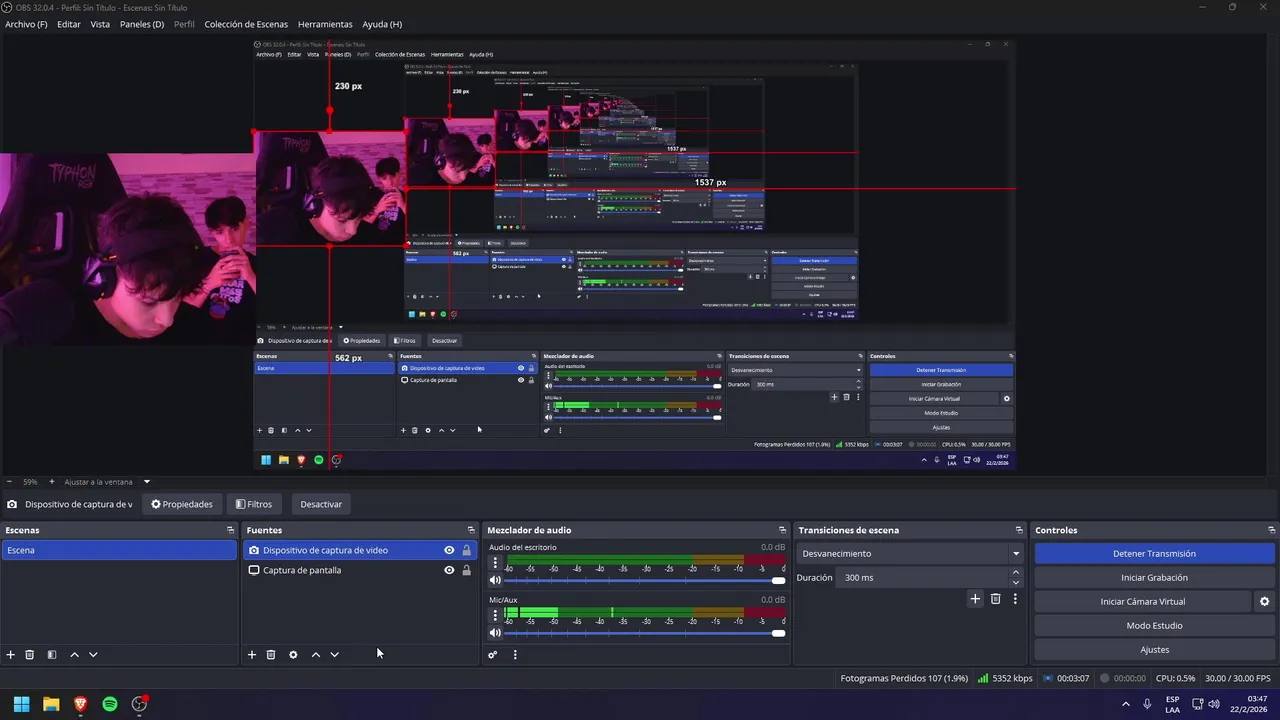Add a new scene with the plus icon
The height and width of the screenshot is (720, 1280).
pyautogui.click(x=11, y=655)
